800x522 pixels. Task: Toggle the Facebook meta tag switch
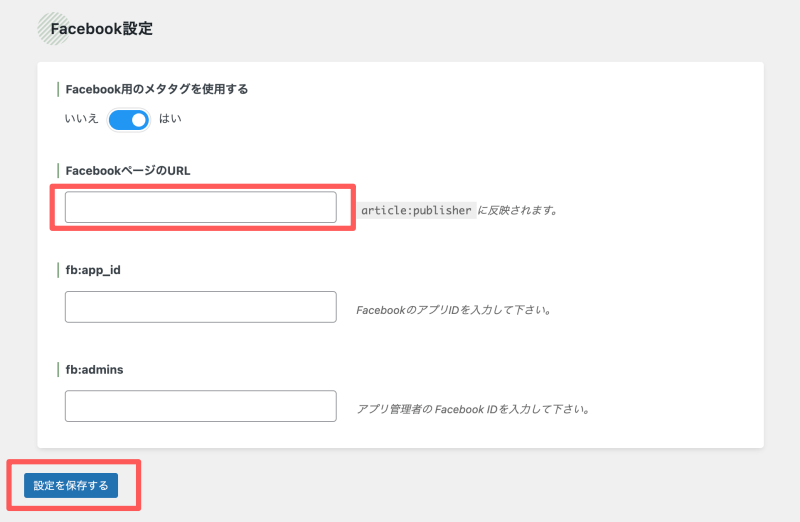tap(129, 120)
